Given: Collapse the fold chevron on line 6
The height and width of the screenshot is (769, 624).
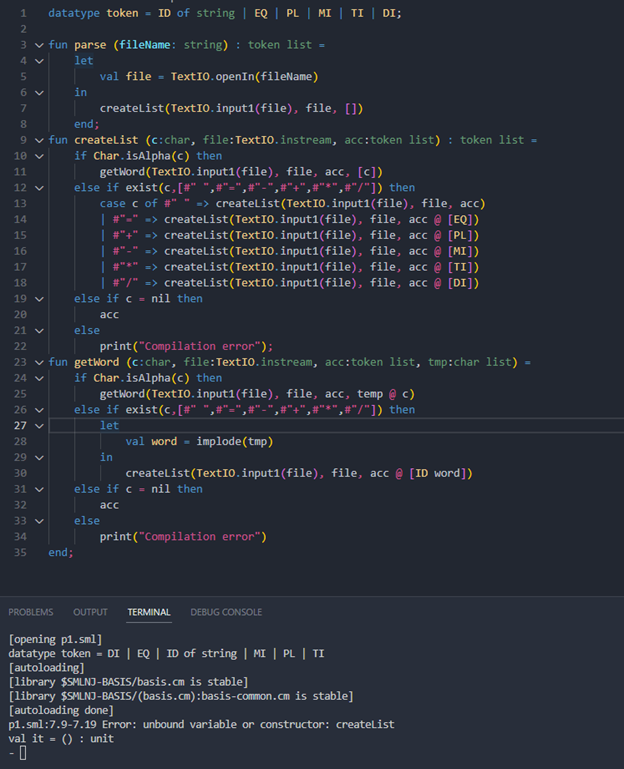Looking at the screenshot, I should 39,93.
